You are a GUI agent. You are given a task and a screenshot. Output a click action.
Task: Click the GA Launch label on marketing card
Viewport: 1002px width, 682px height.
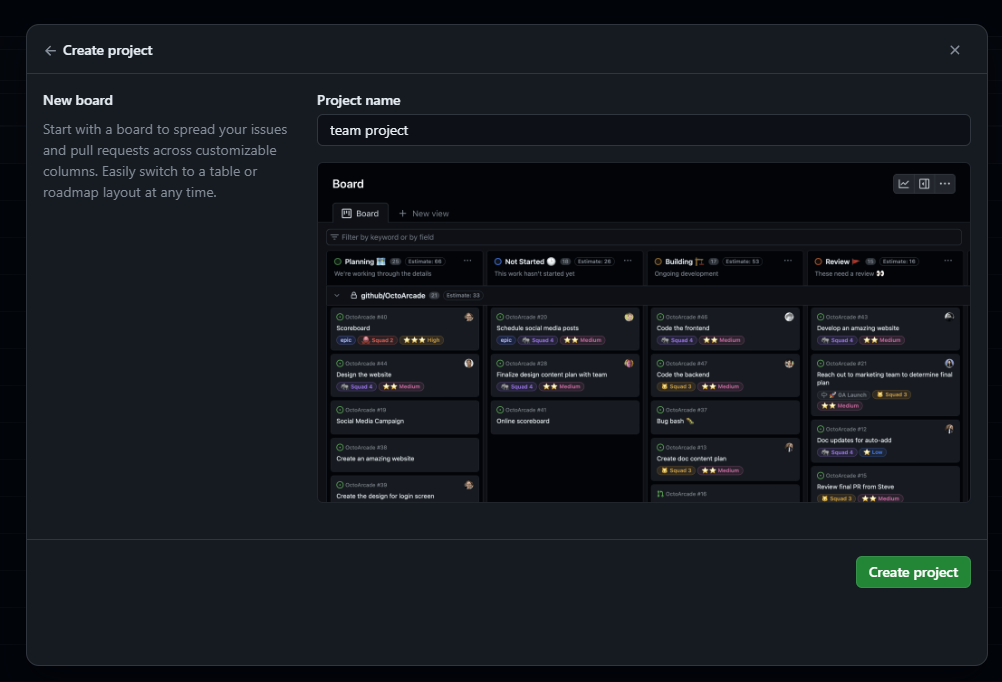tap(844, 395)
